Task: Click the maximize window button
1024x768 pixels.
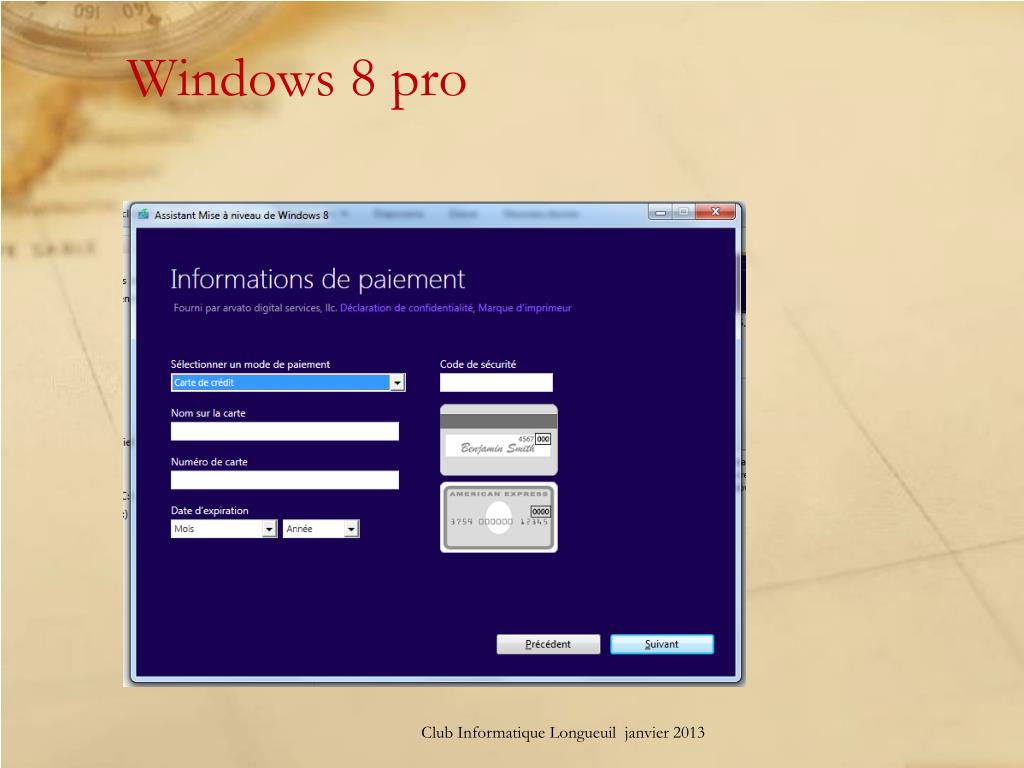Action: coord(684,212)
